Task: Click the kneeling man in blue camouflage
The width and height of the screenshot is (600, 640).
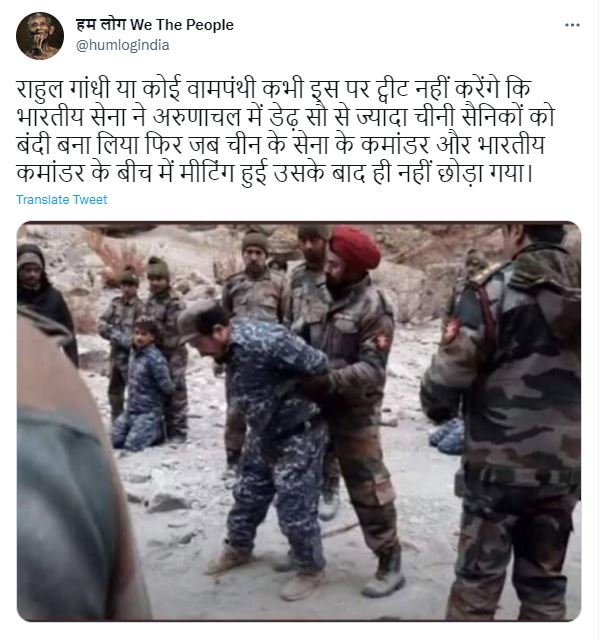Action: pos(143,386)
